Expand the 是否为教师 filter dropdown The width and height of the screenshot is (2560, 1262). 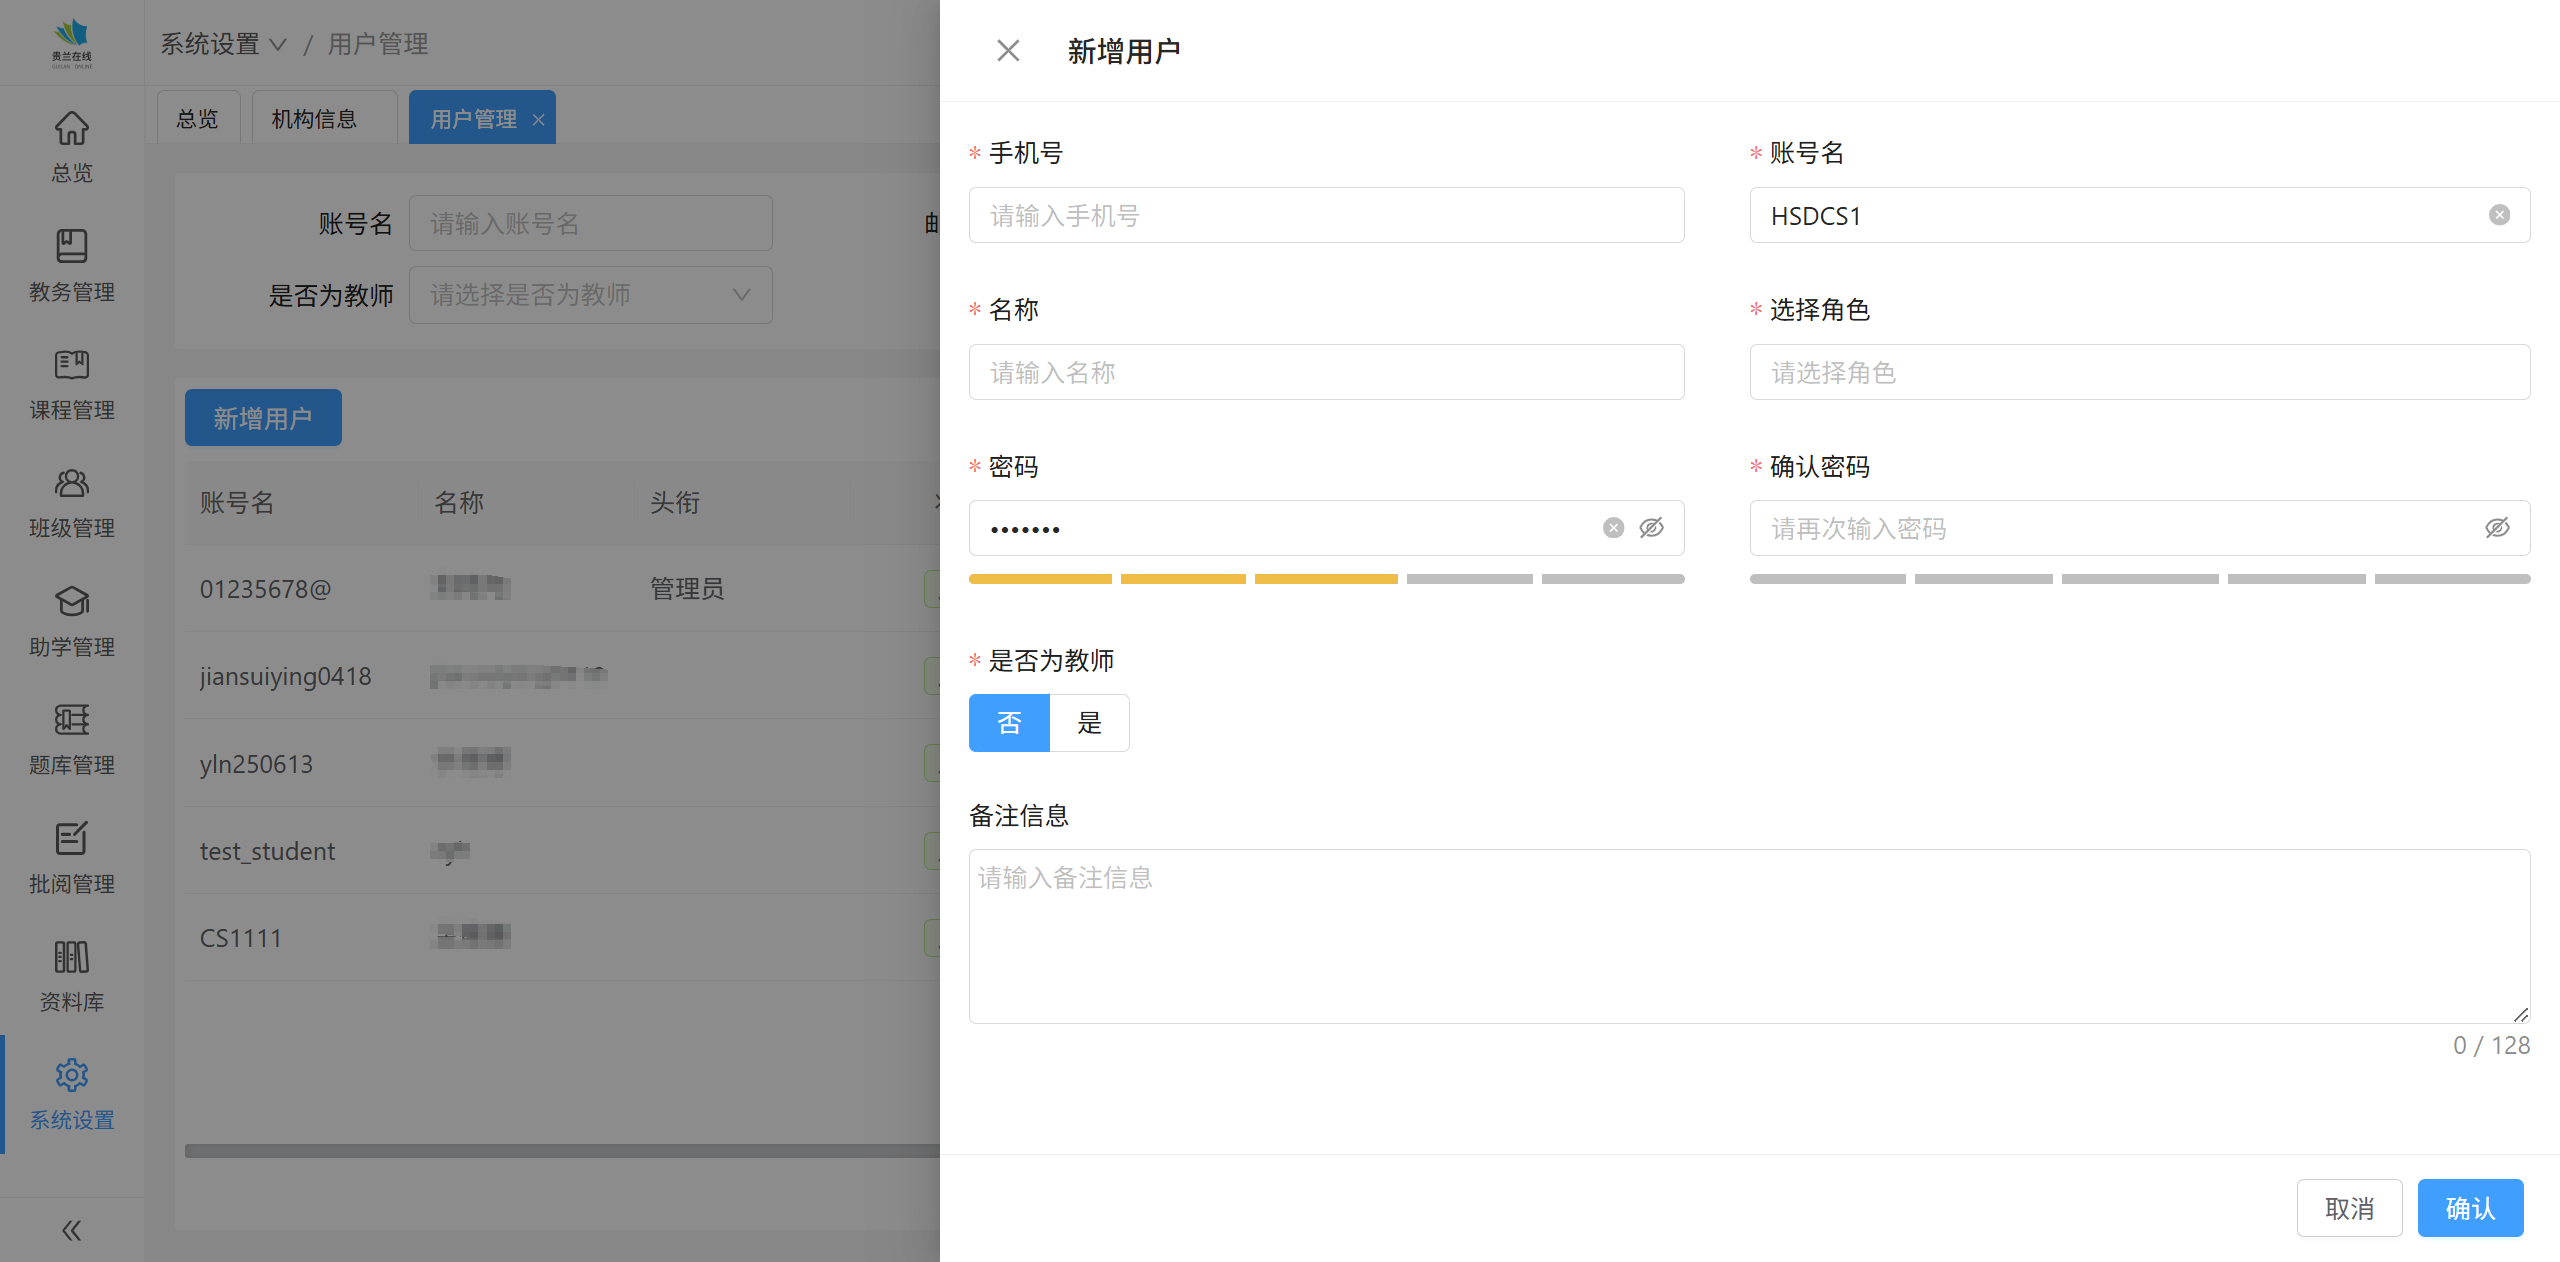590,295
